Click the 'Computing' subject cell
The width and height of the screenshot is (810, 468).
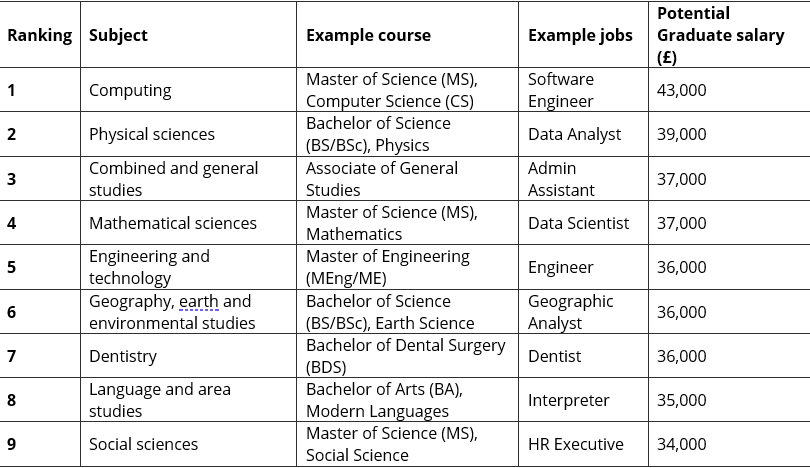[x=189, y=90]
